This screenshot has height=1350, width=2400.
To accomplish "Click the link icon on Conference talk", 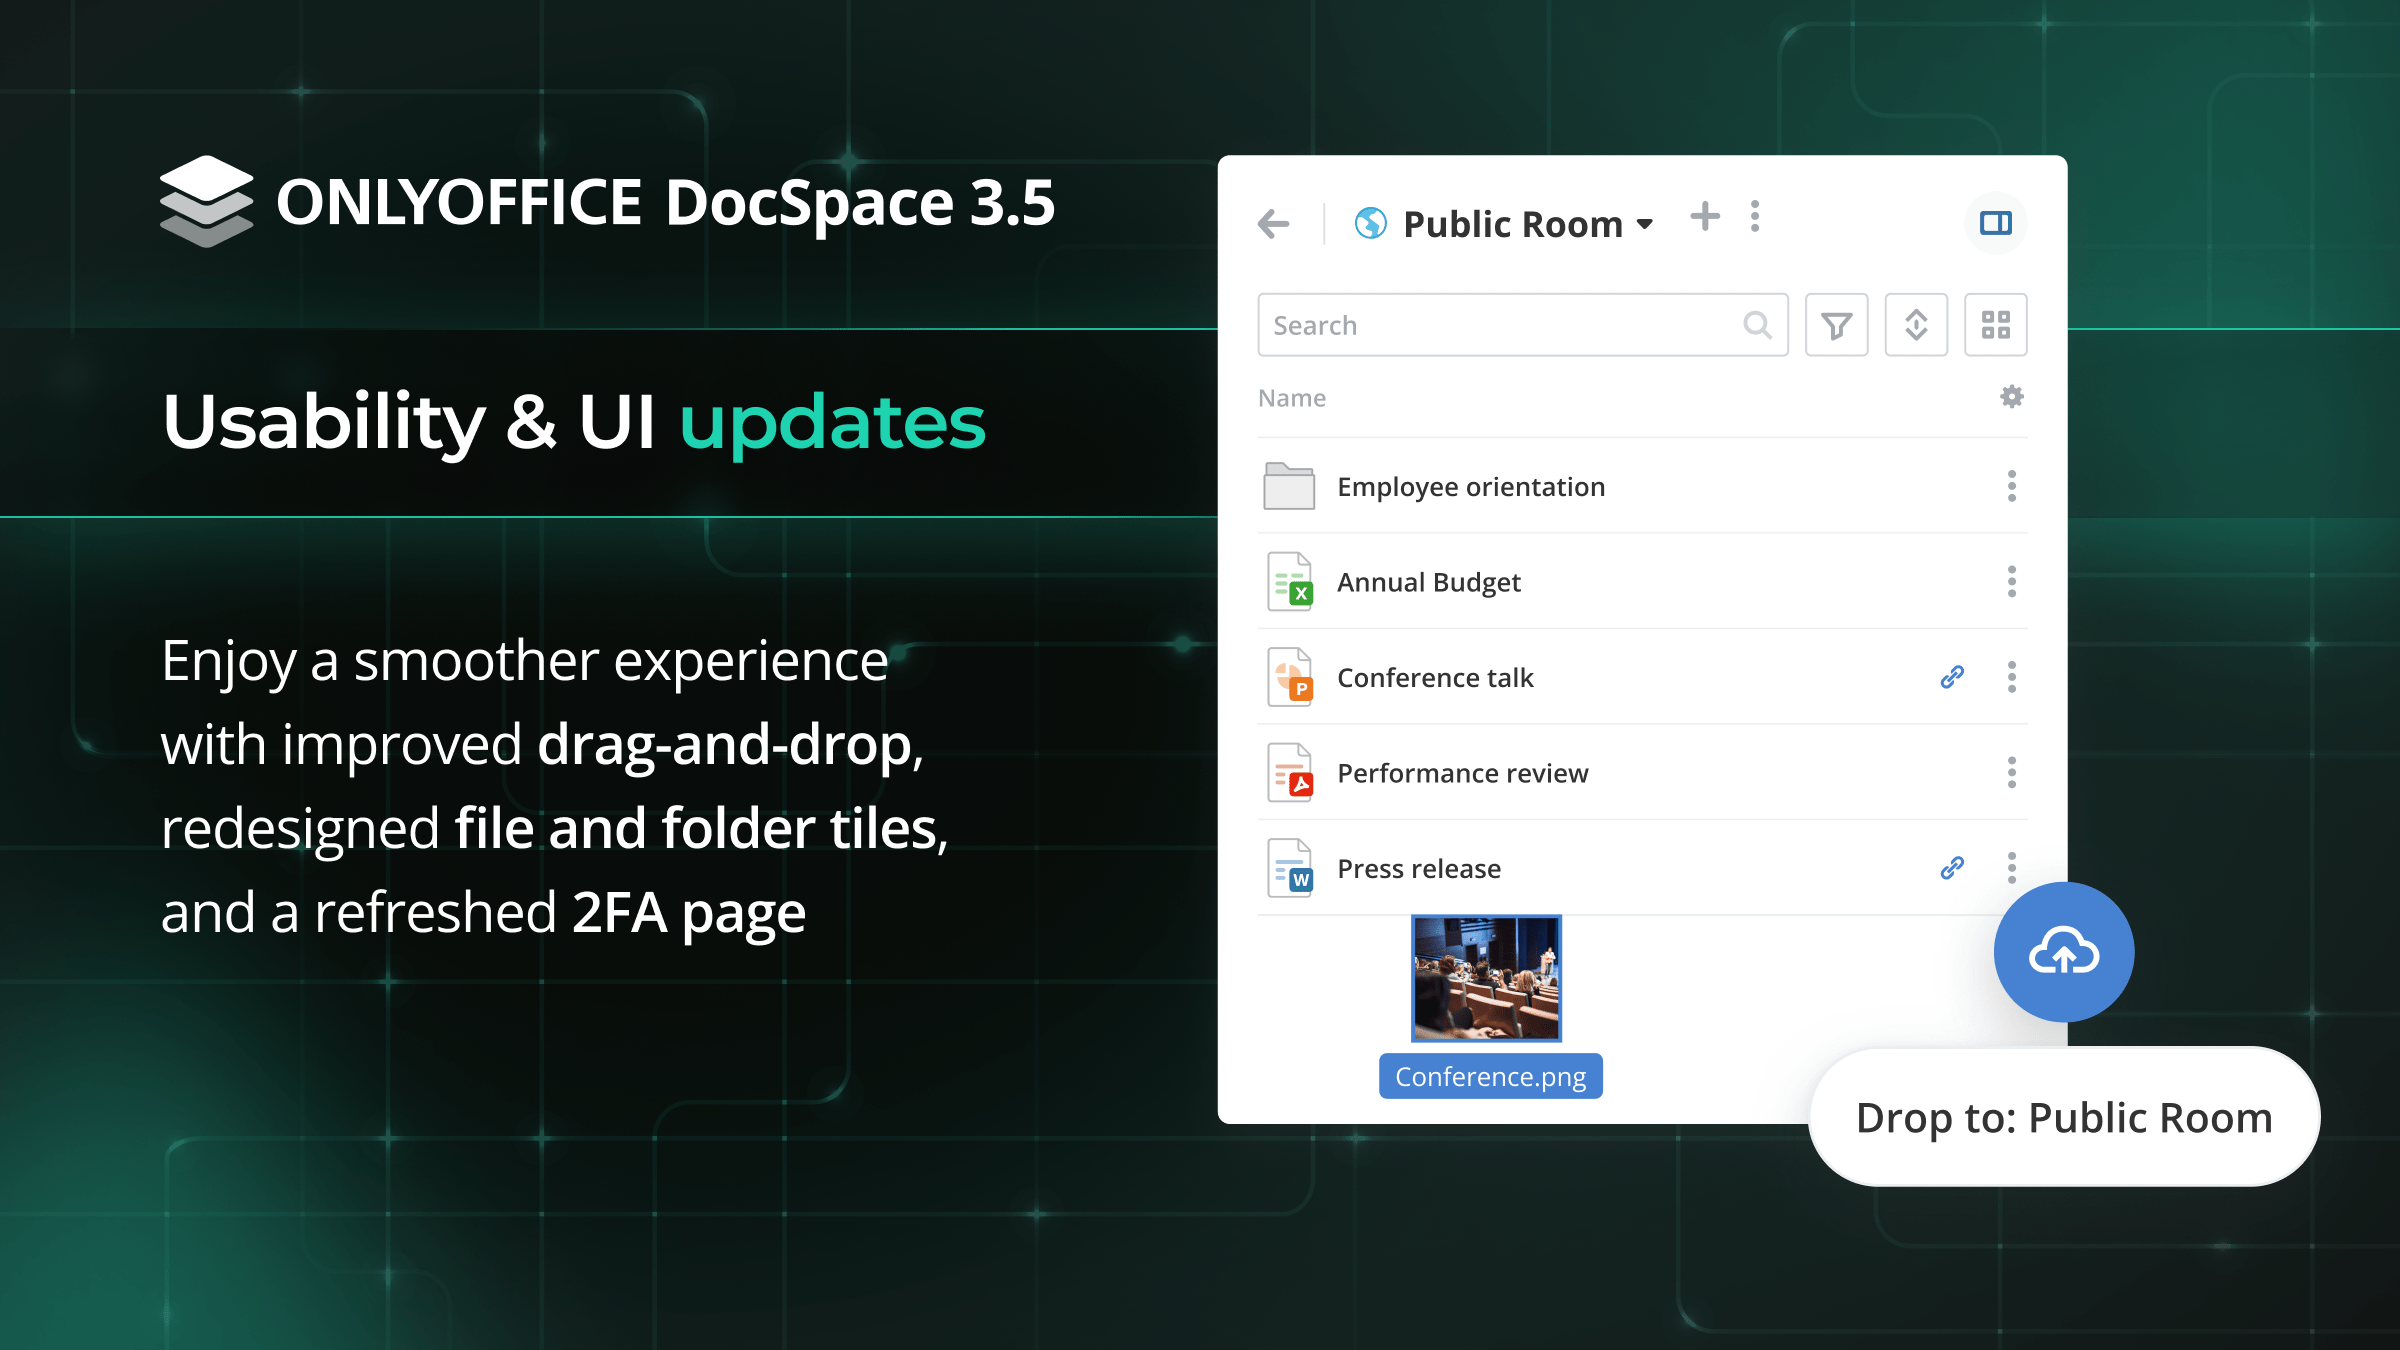I will (1952, 677).
